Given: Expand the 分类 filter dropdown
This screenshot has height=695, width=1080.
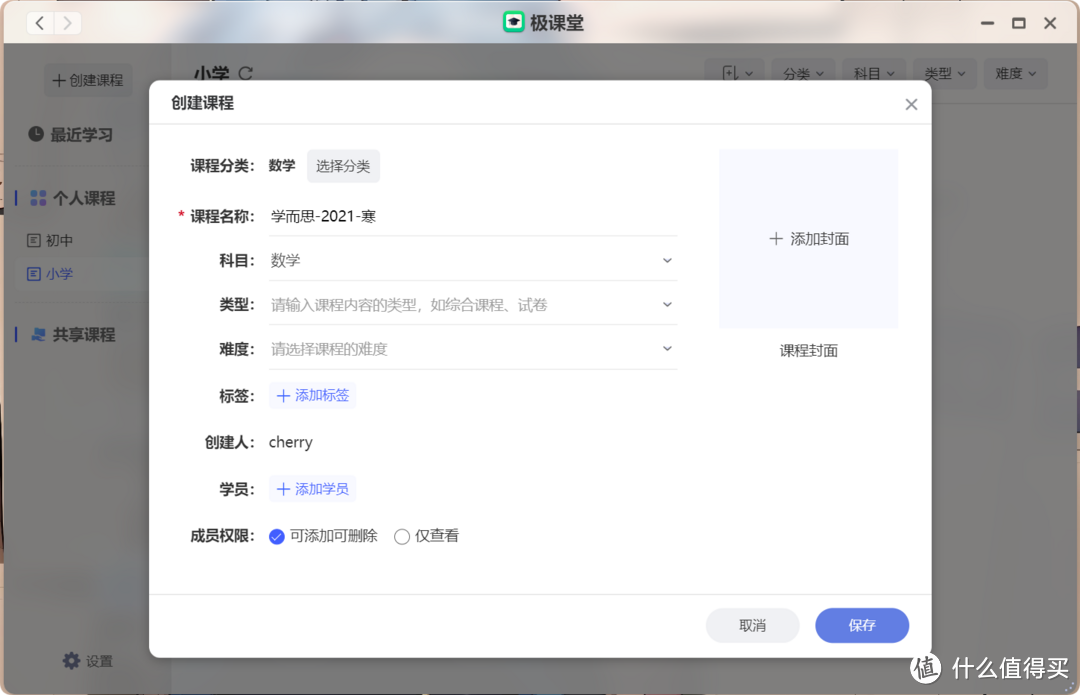Looking at the screenshot, I should click(x=803, y=73).
